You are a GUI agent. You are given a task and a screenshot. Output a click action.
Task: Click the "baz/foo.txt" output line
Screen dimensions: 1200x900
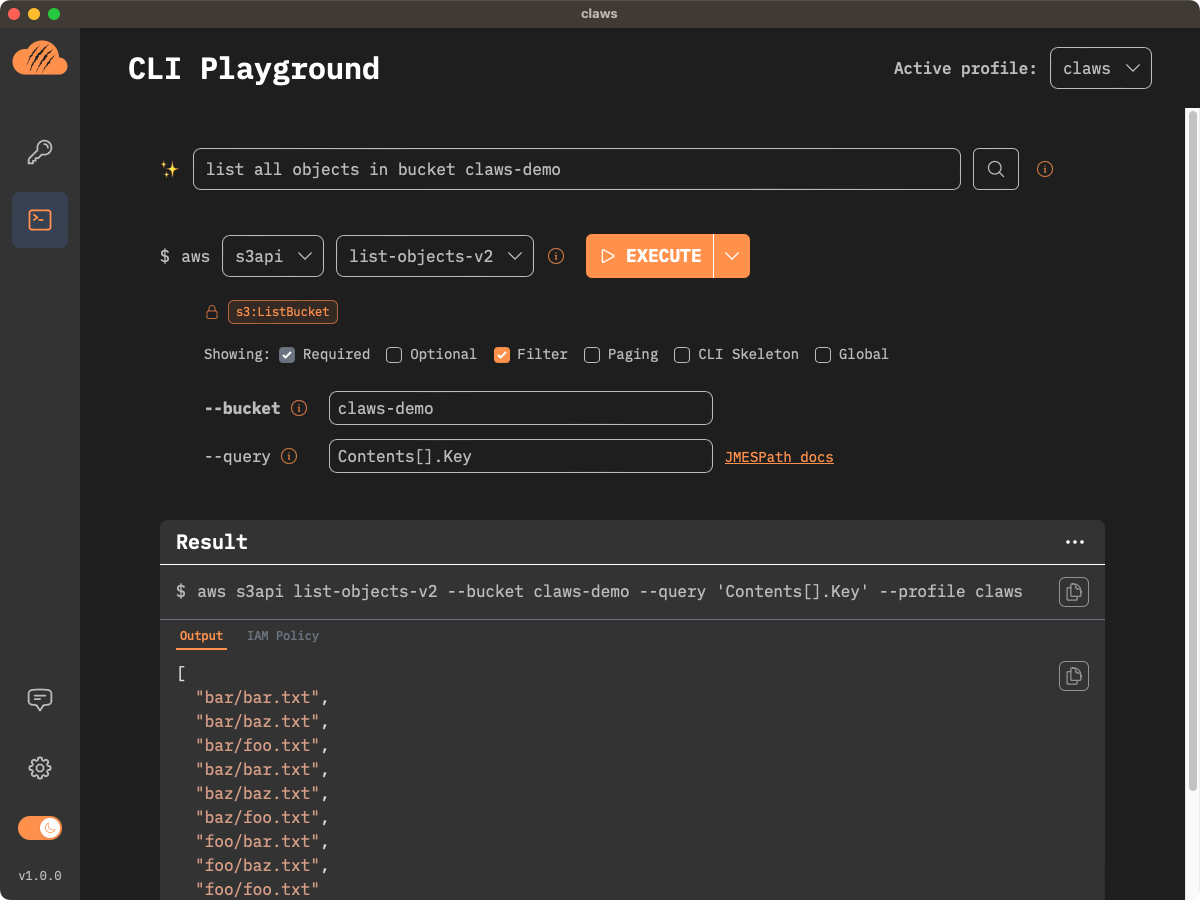(x=262, y=817)
